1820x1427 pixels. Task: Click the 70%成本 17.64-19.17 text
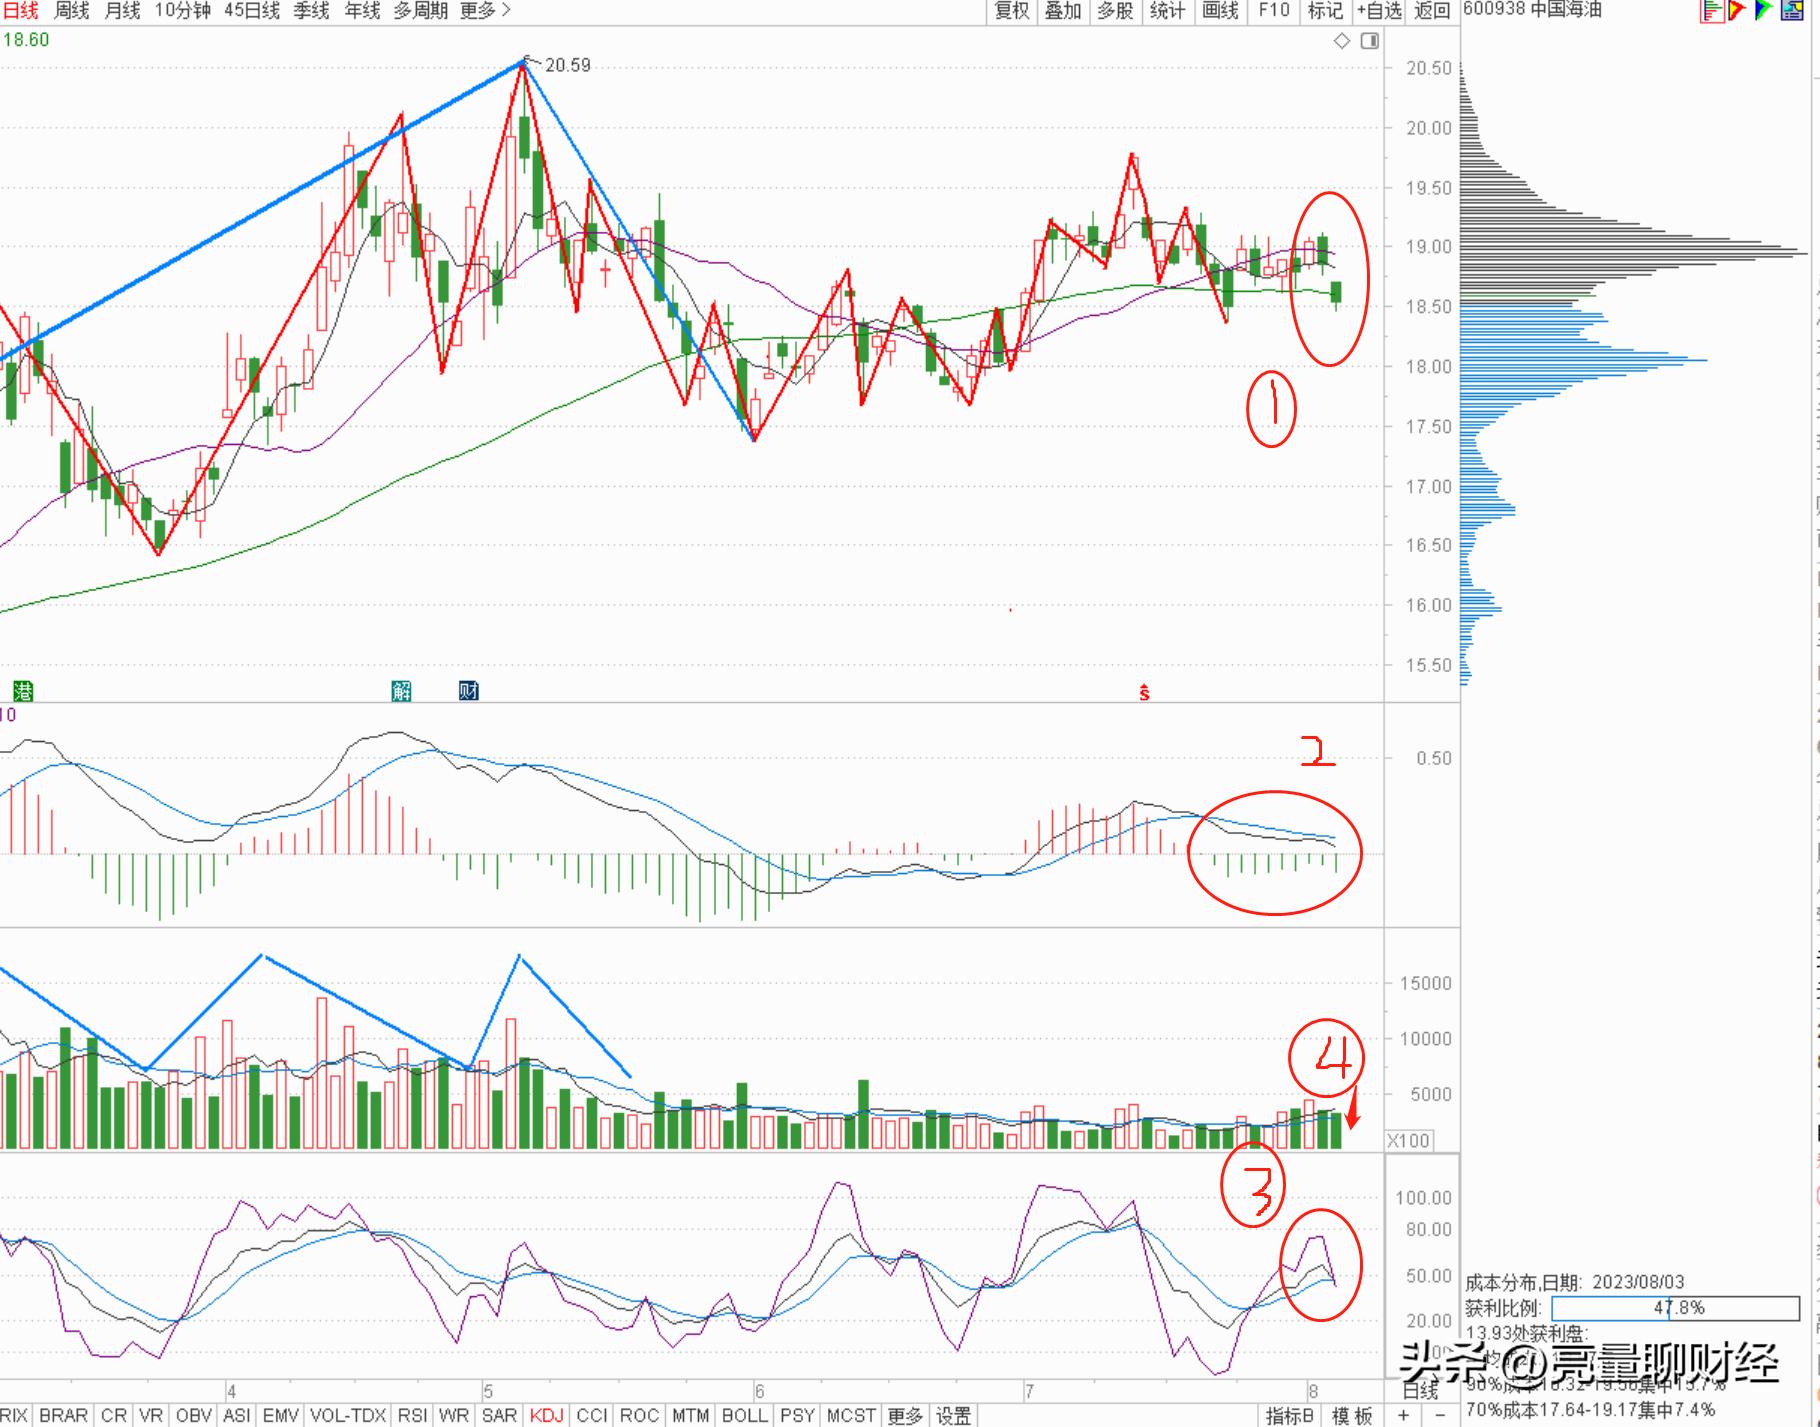click(x=1591, y=1411)
